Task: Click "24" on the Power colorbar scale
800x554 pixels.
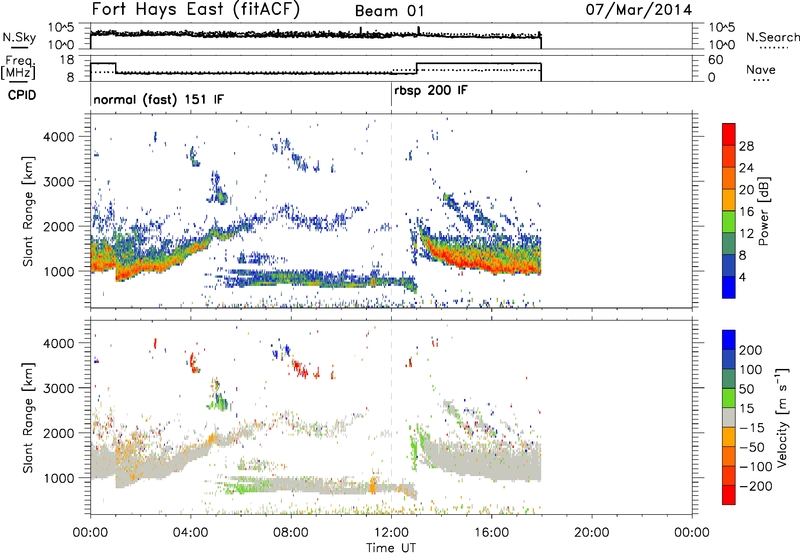Action: [x=746, y=168]
